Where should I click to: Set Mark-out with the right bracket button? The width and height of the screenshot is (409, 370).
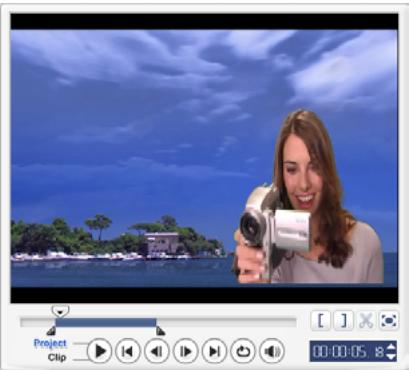[x=344, y=320]
